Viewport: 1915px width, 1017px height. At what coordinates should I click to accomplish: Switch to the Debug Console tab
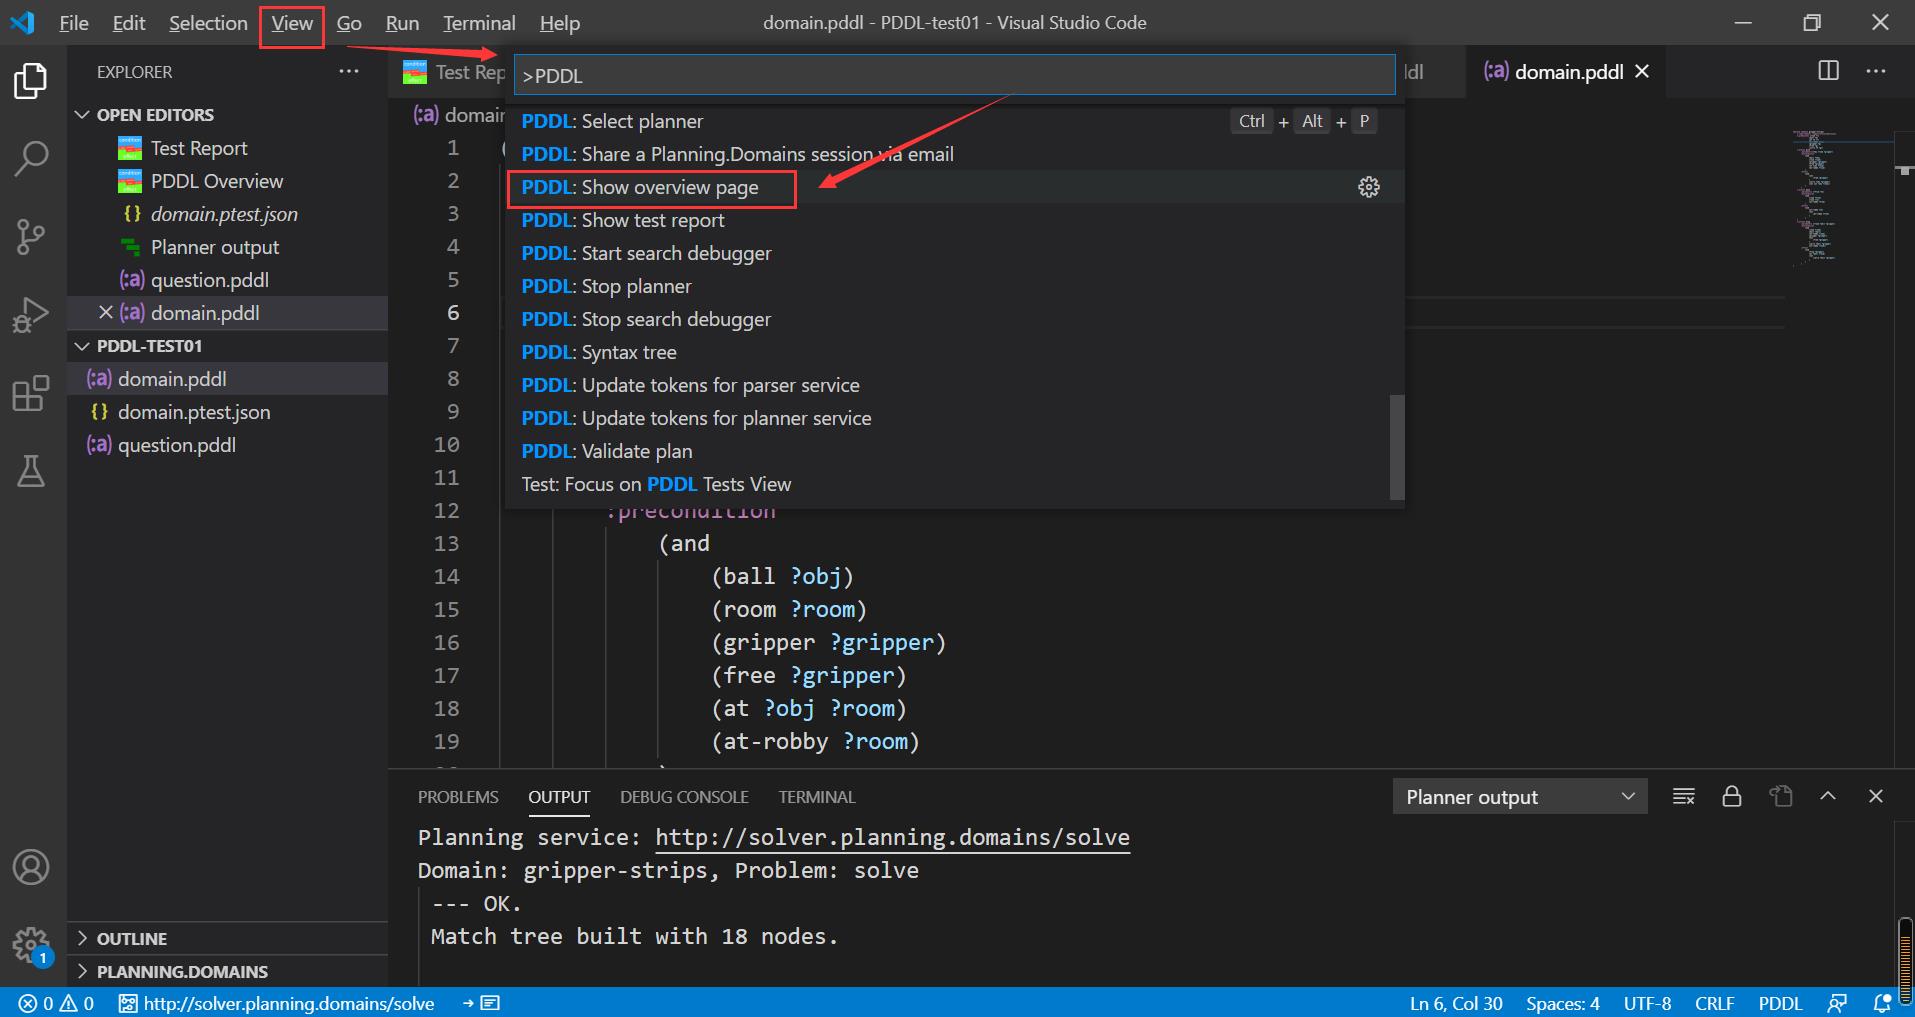(684, 797)
